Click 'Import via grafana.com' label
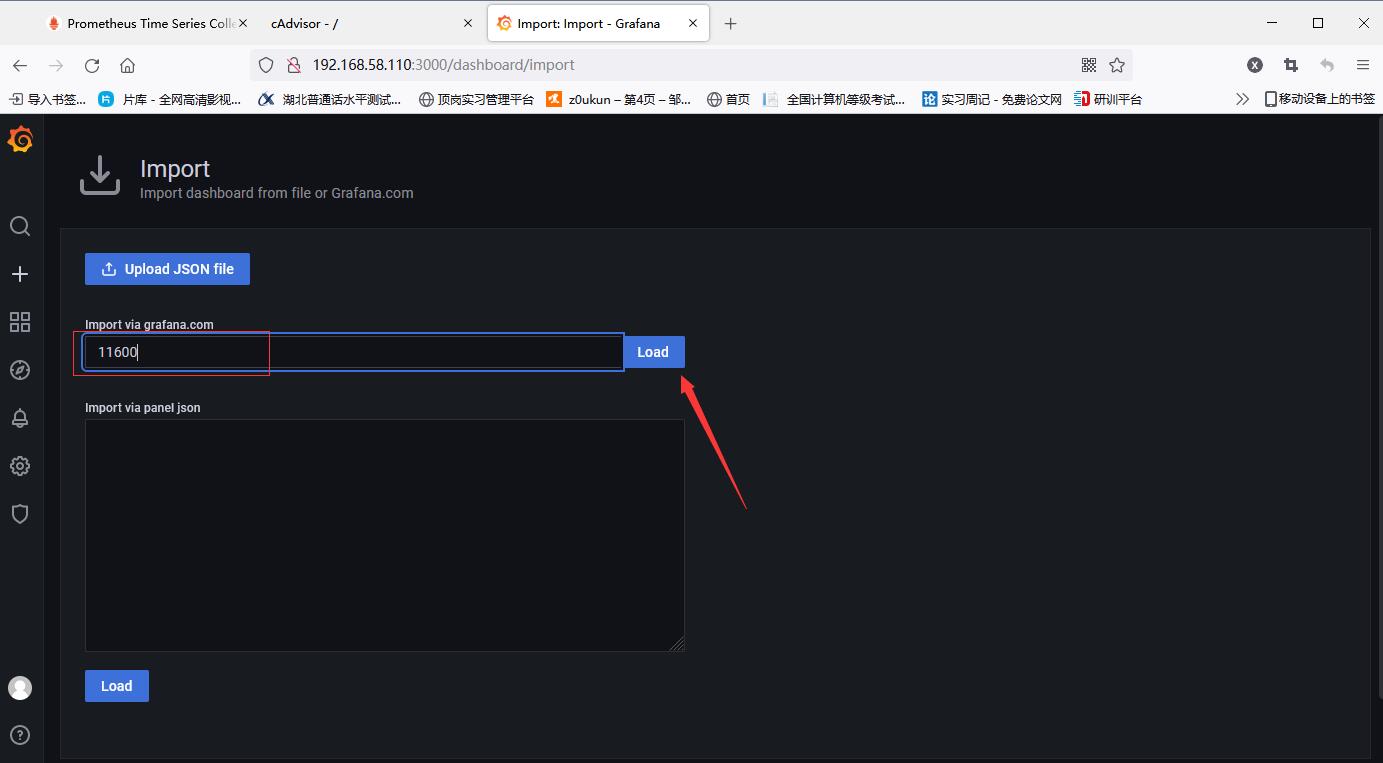The image size is (1383, 763). [149, 325]
